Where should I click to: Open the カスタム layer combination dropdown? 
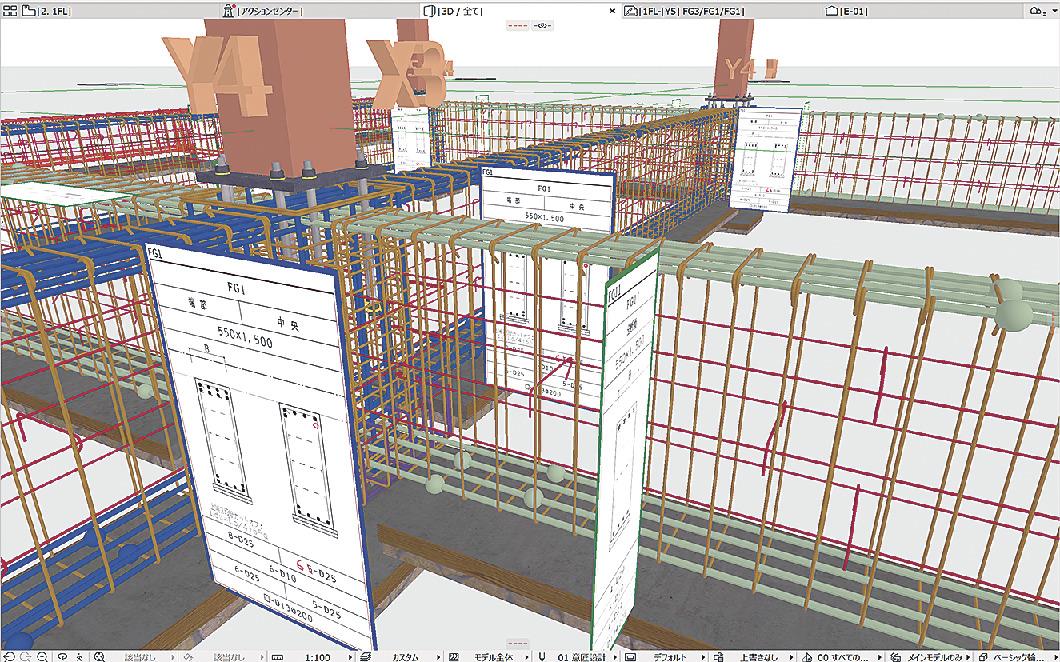(x=403, y=656)
